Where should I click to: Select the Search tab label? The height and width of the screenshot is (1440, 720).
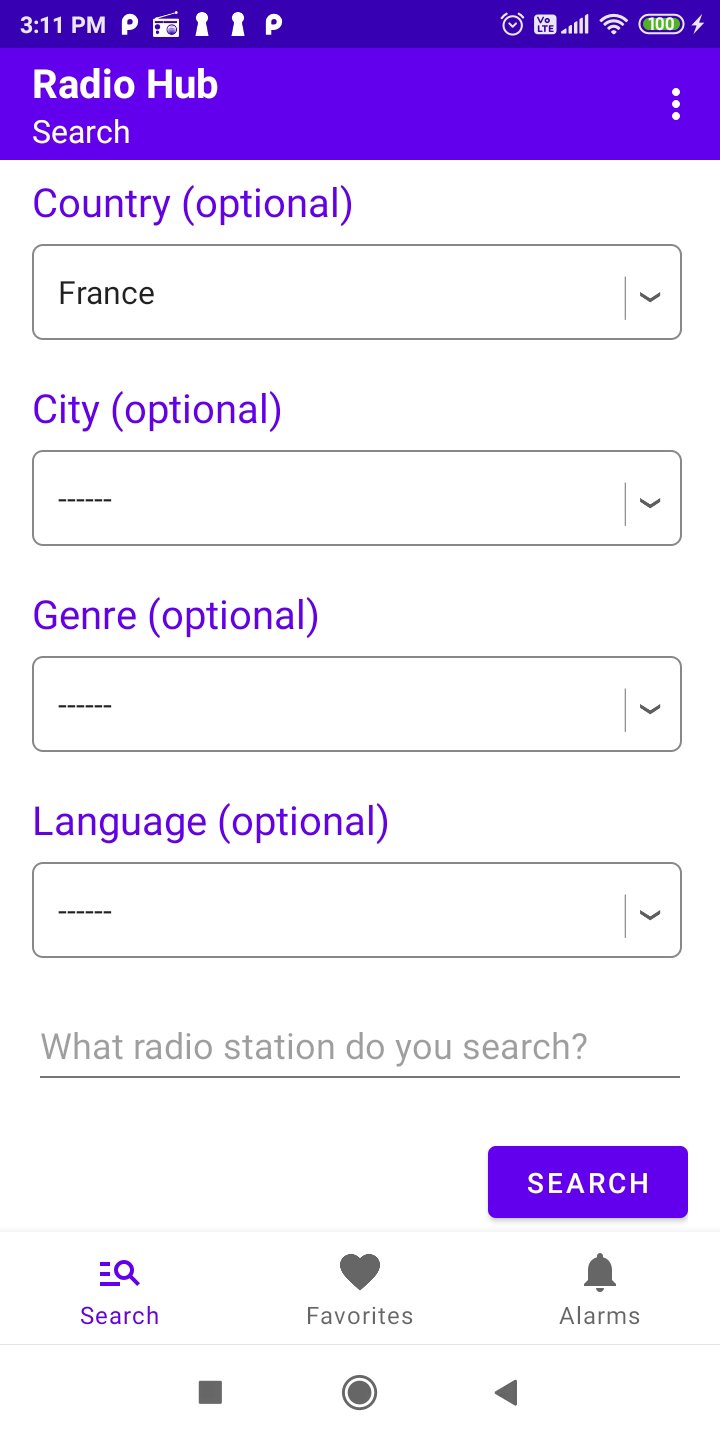tap(120, 1316)
